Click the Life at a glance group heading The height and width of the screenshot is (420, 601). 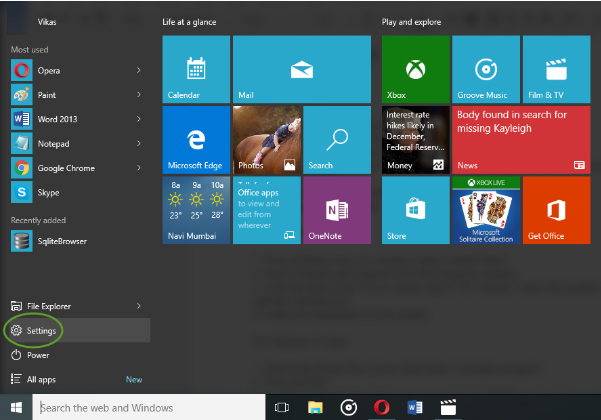tap(189, 22)
